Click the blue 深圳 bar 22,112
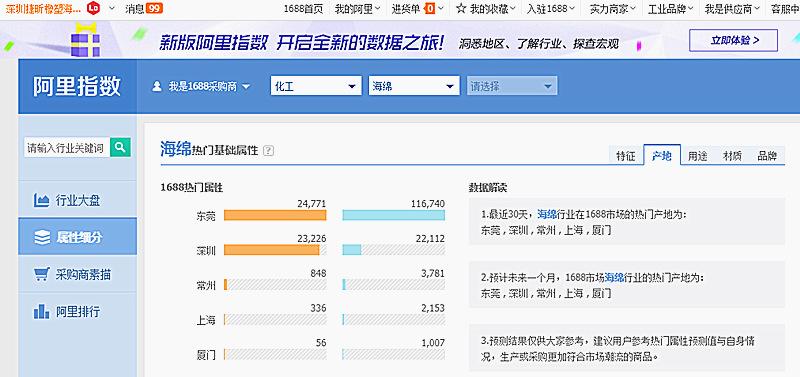 [x=352, y=250]
